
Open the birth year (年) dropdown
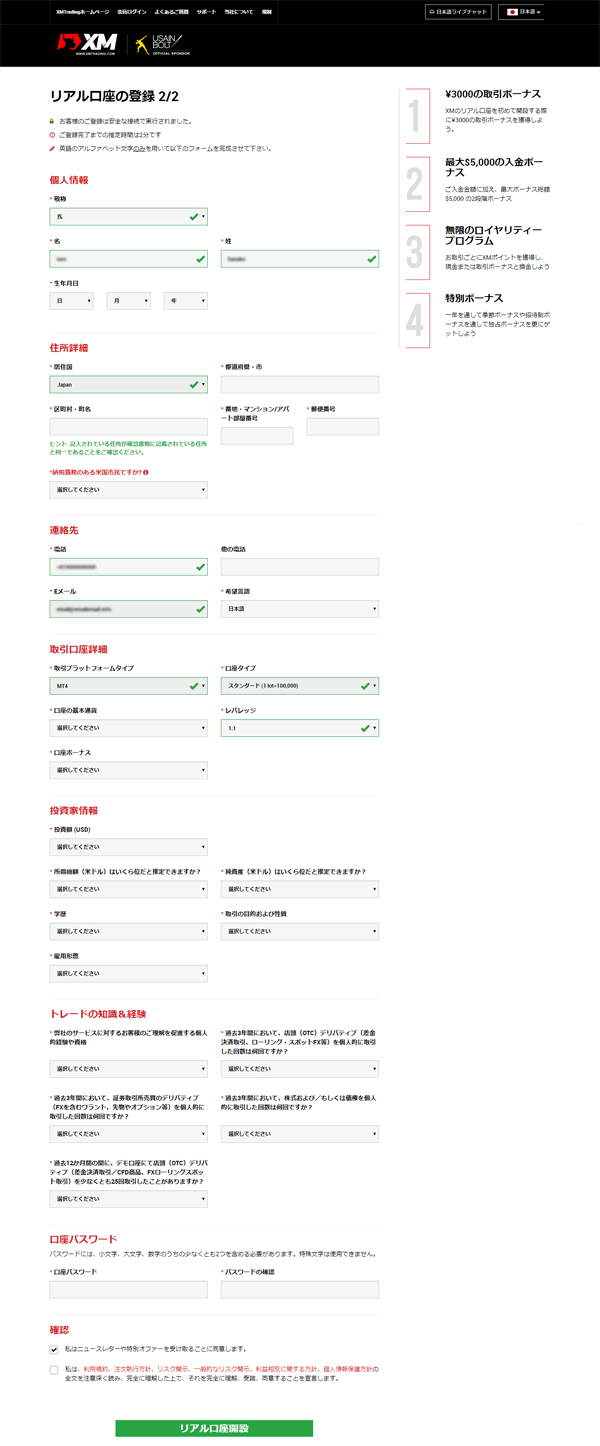[x=185, y=301]
